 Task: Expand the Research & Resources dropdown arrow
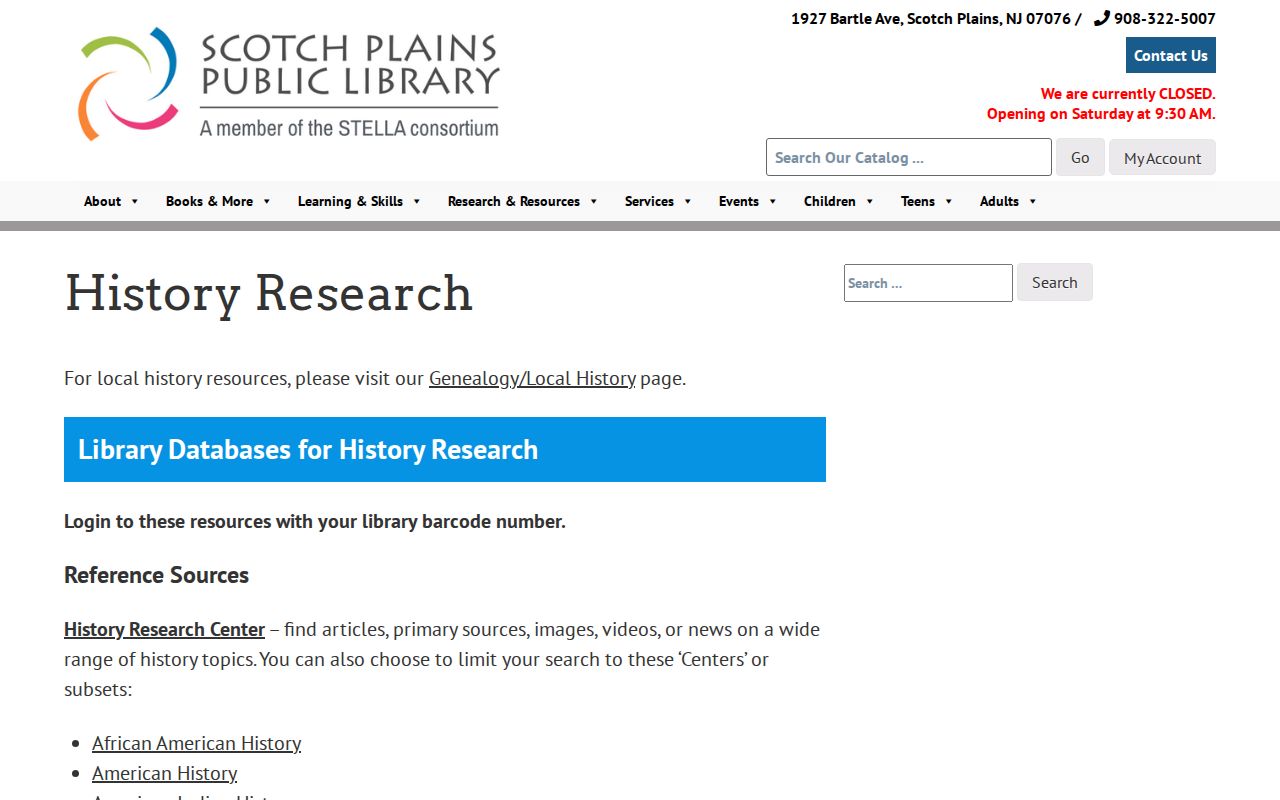594,202
